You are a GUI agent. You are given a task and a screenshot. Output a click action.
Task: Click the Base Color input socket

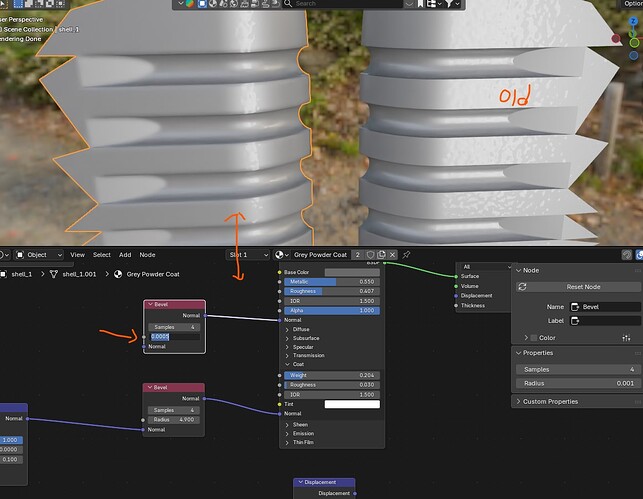pyautogui.click(x=280, y=272)
